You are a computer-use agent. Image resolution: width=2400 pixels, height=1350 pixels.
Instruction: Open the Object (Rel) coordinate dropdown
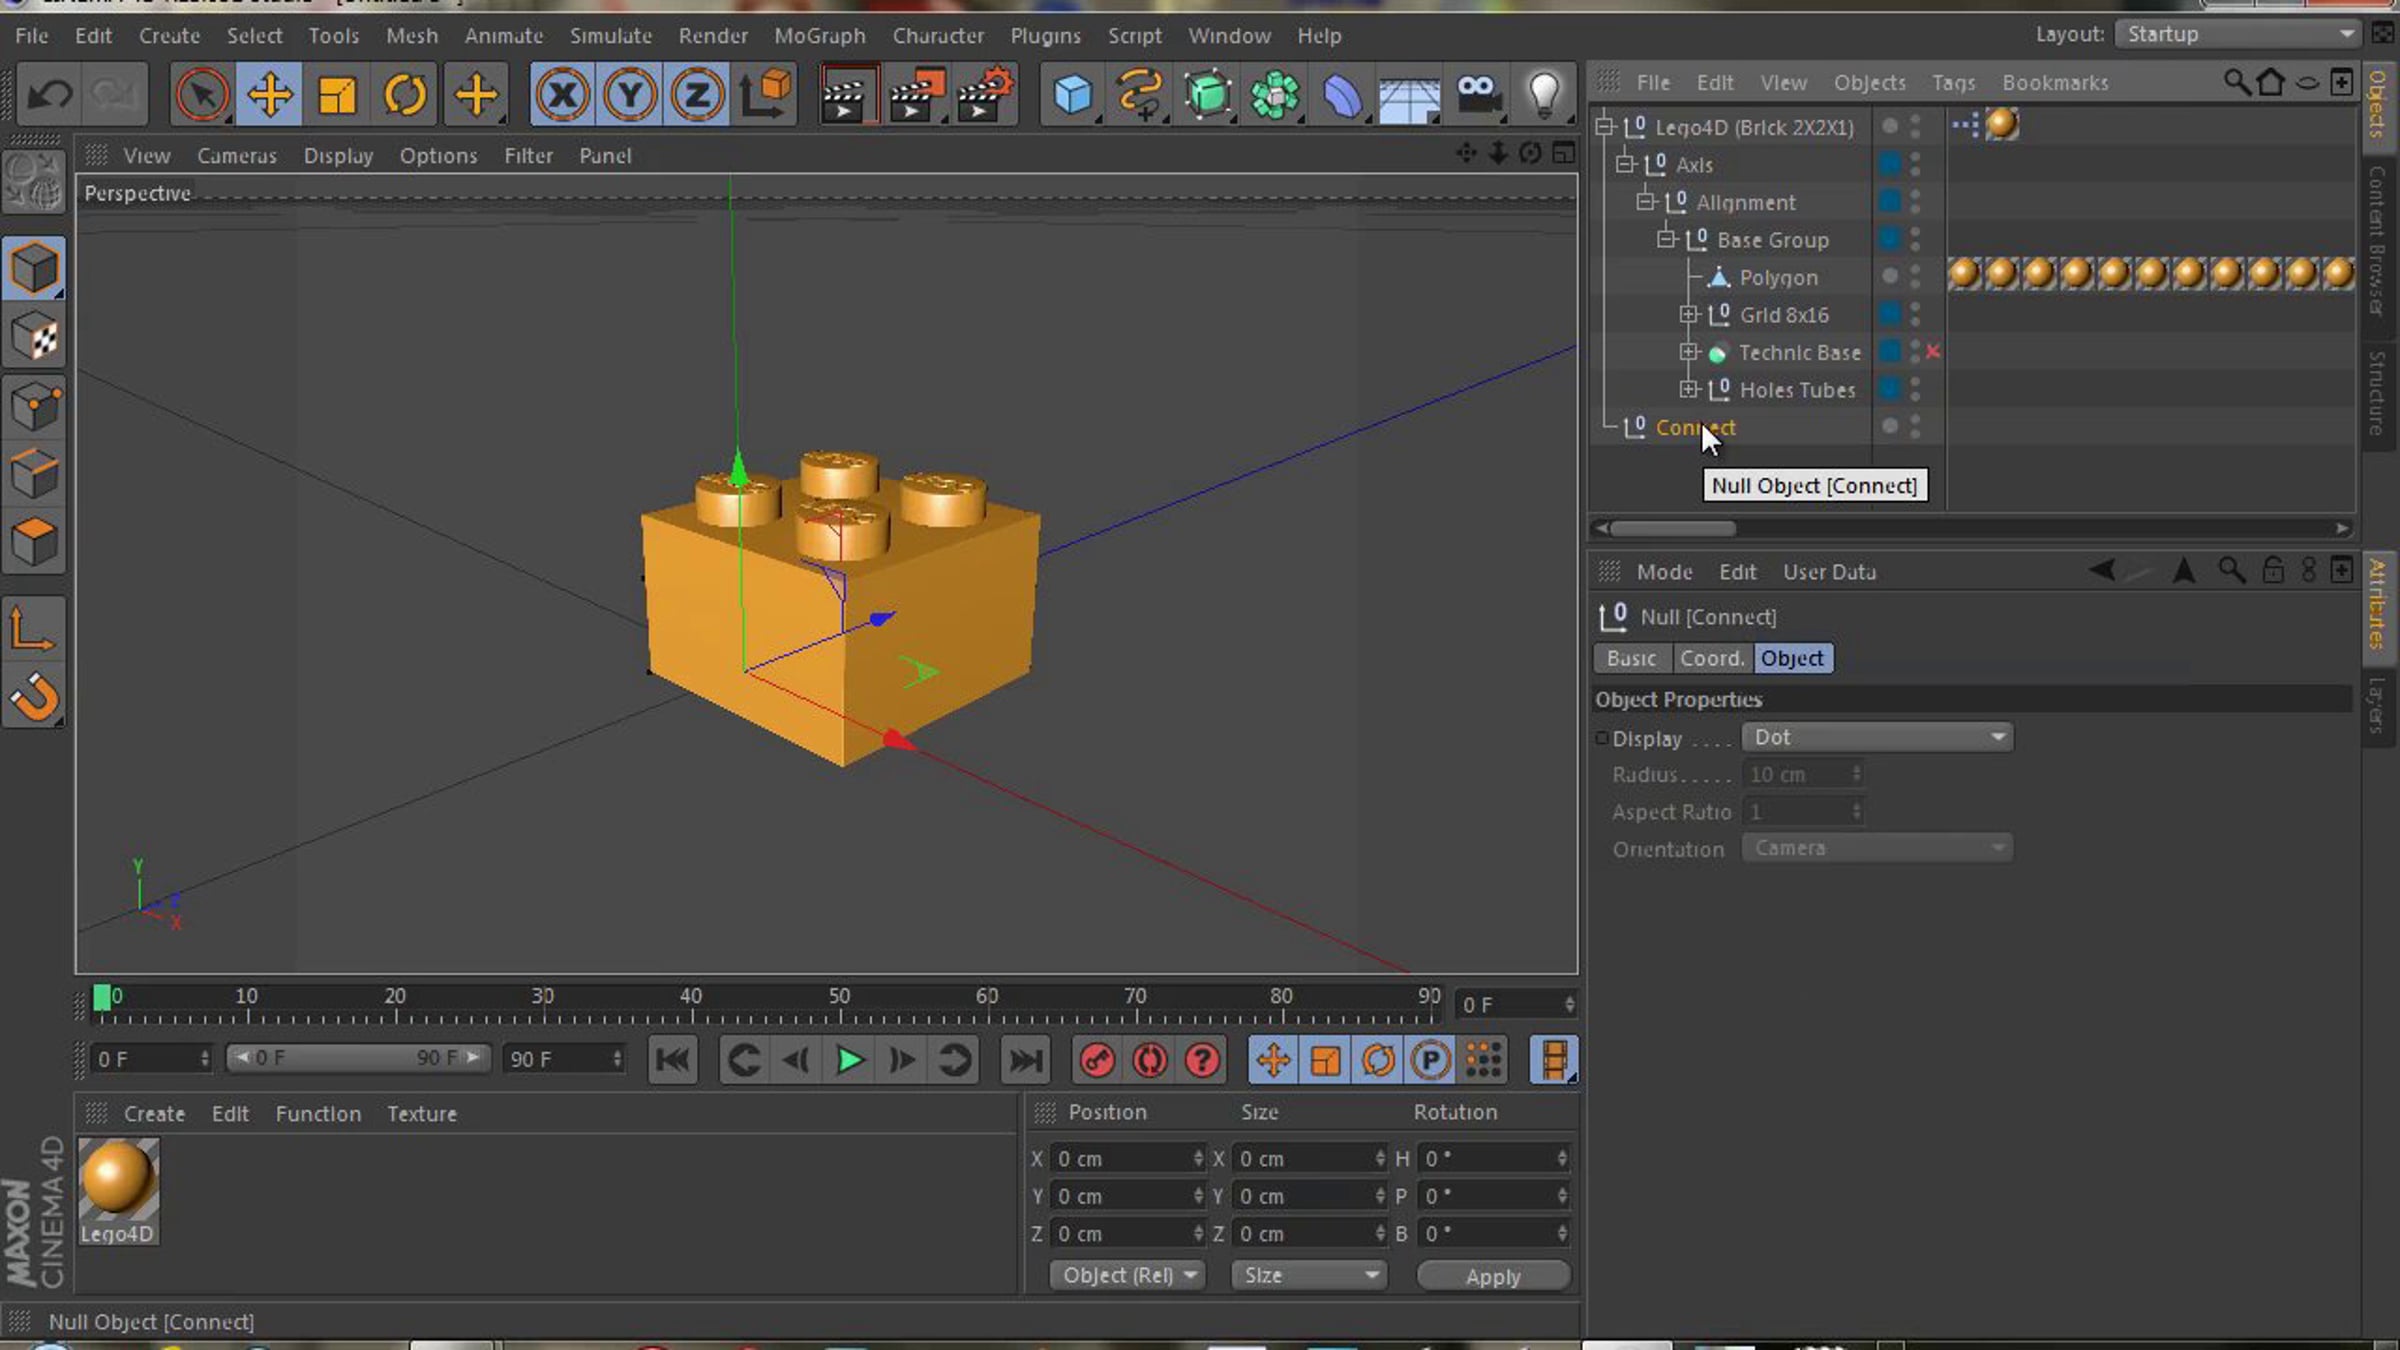click(1128, 1275)
